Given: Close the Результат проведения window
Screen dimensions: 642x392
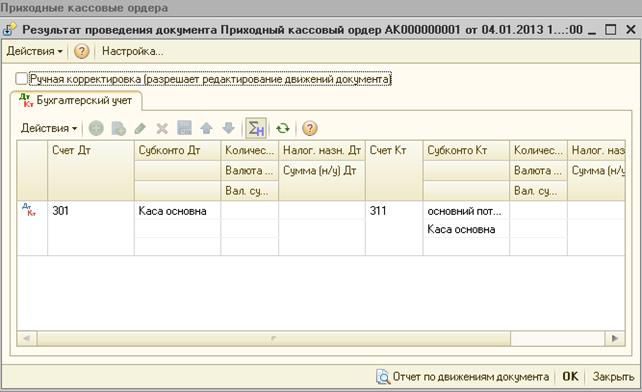Looking at the screenshot, I should 631,29.
